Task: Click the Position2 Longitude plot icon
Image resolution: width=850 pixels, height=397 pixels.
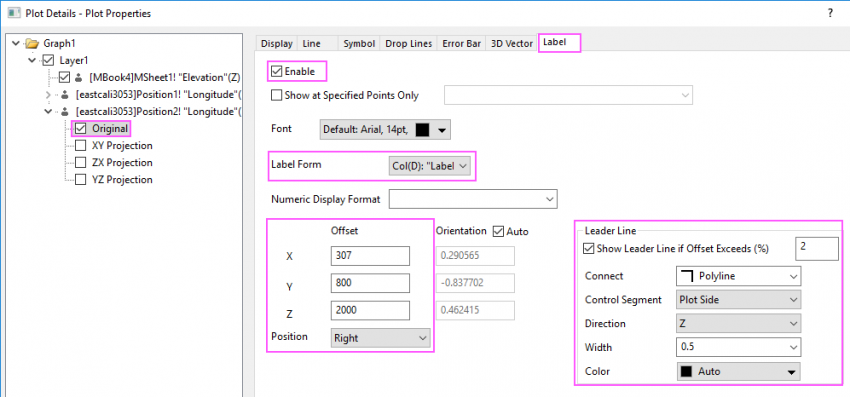Action: pos(65,111)
